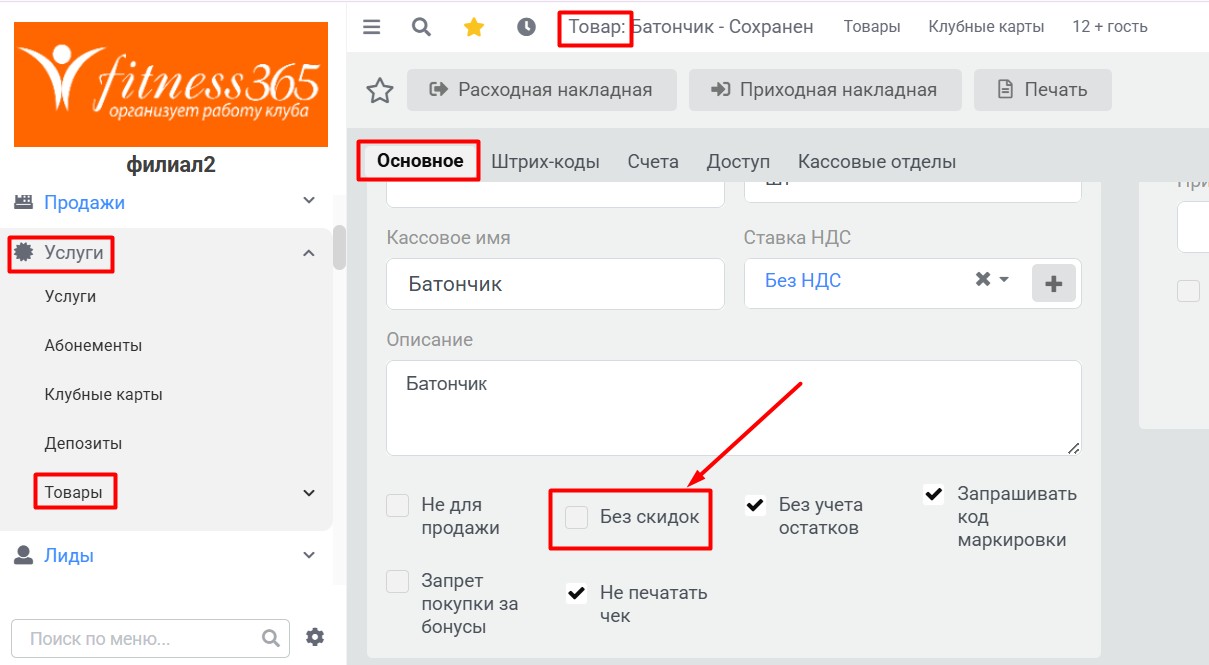Screen dimensions: 1209x665
Task: Click the Услуги gear section icon
Action: 23,253
